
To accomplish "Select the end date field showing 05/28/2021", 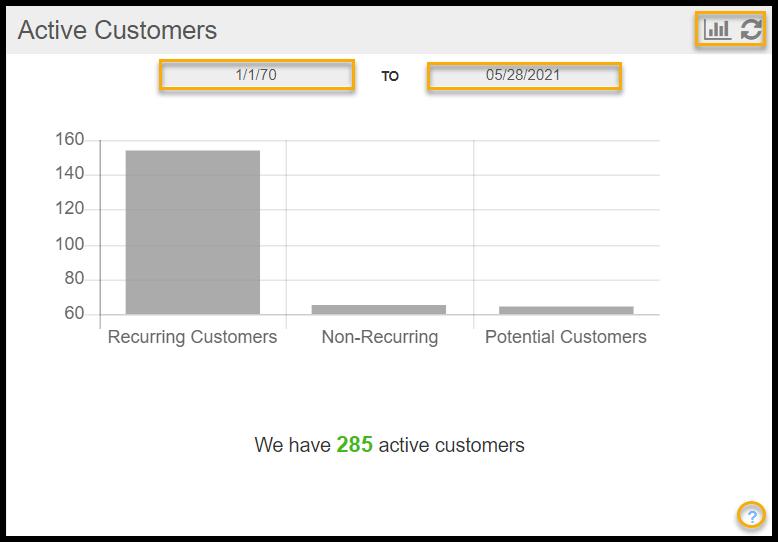I will 524,75.
